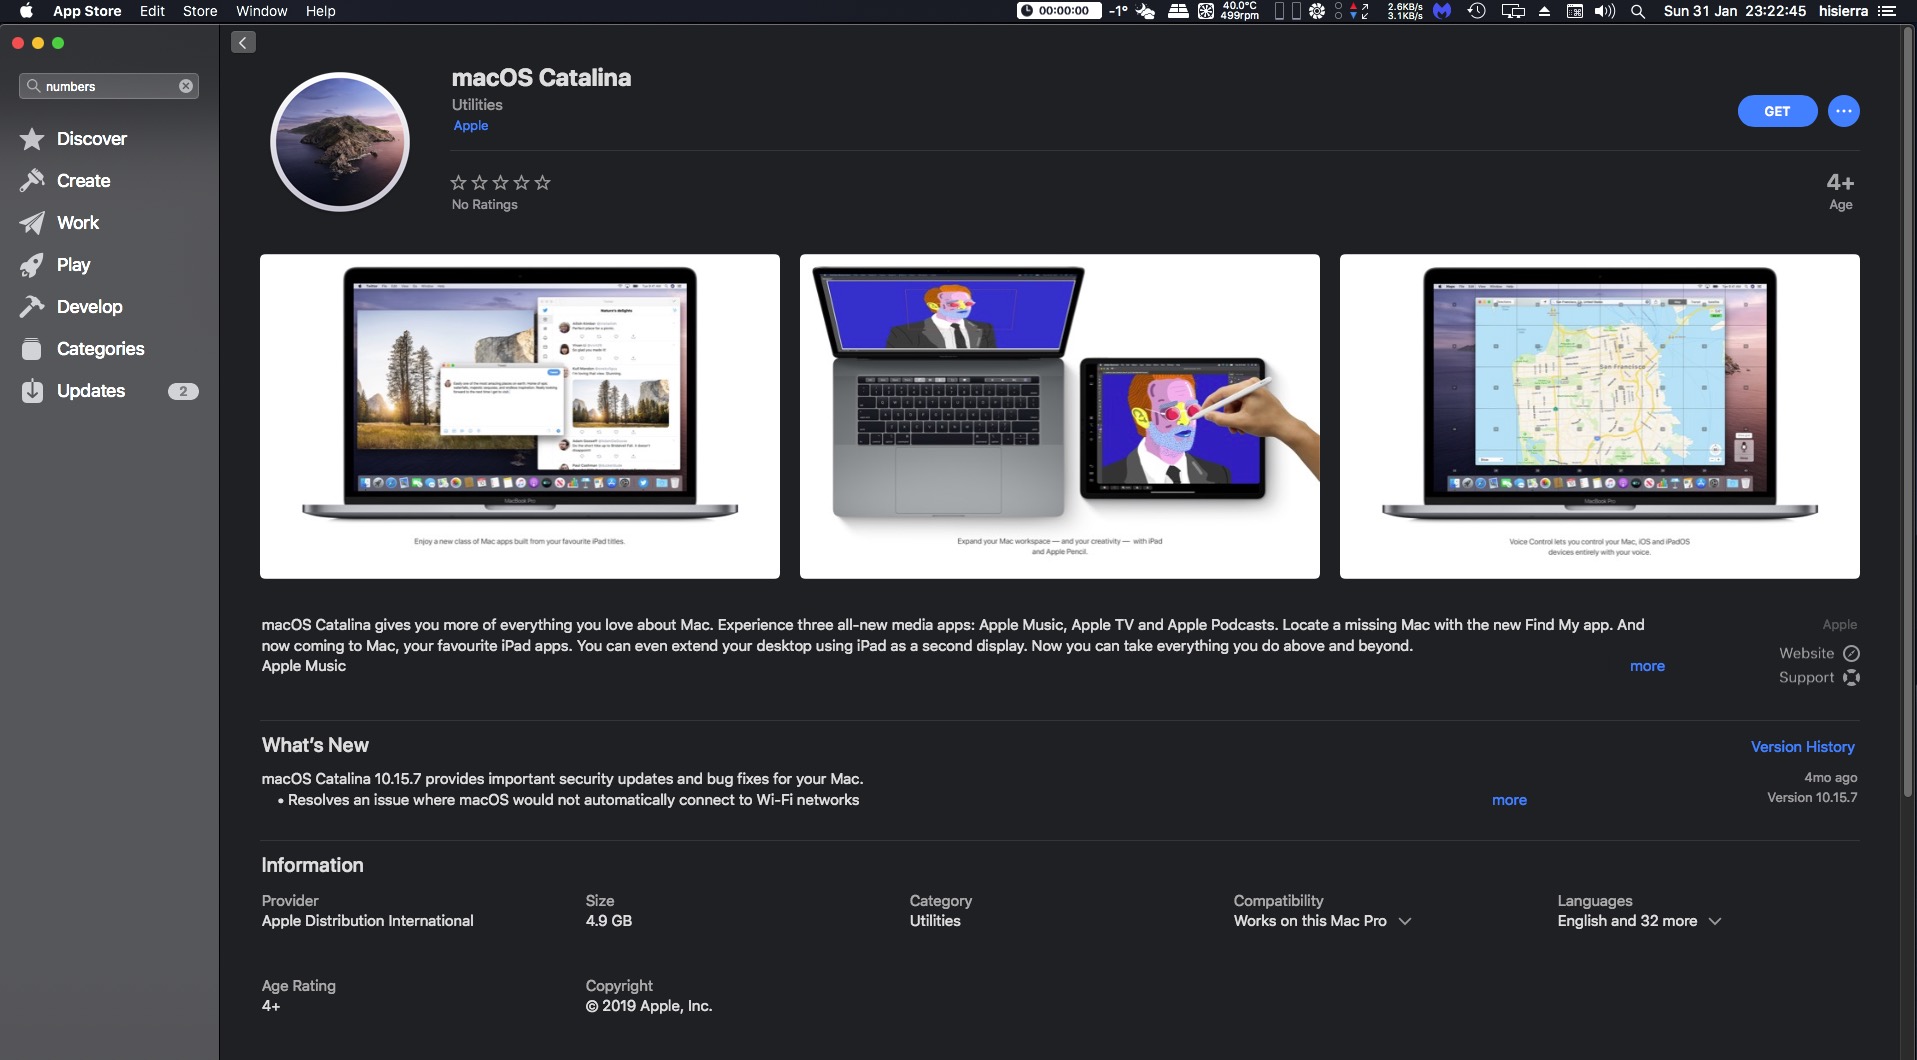The image size is (1917, 1060).
Task: Open the display mirroring menu bar icon
Action: point(1513,11)
